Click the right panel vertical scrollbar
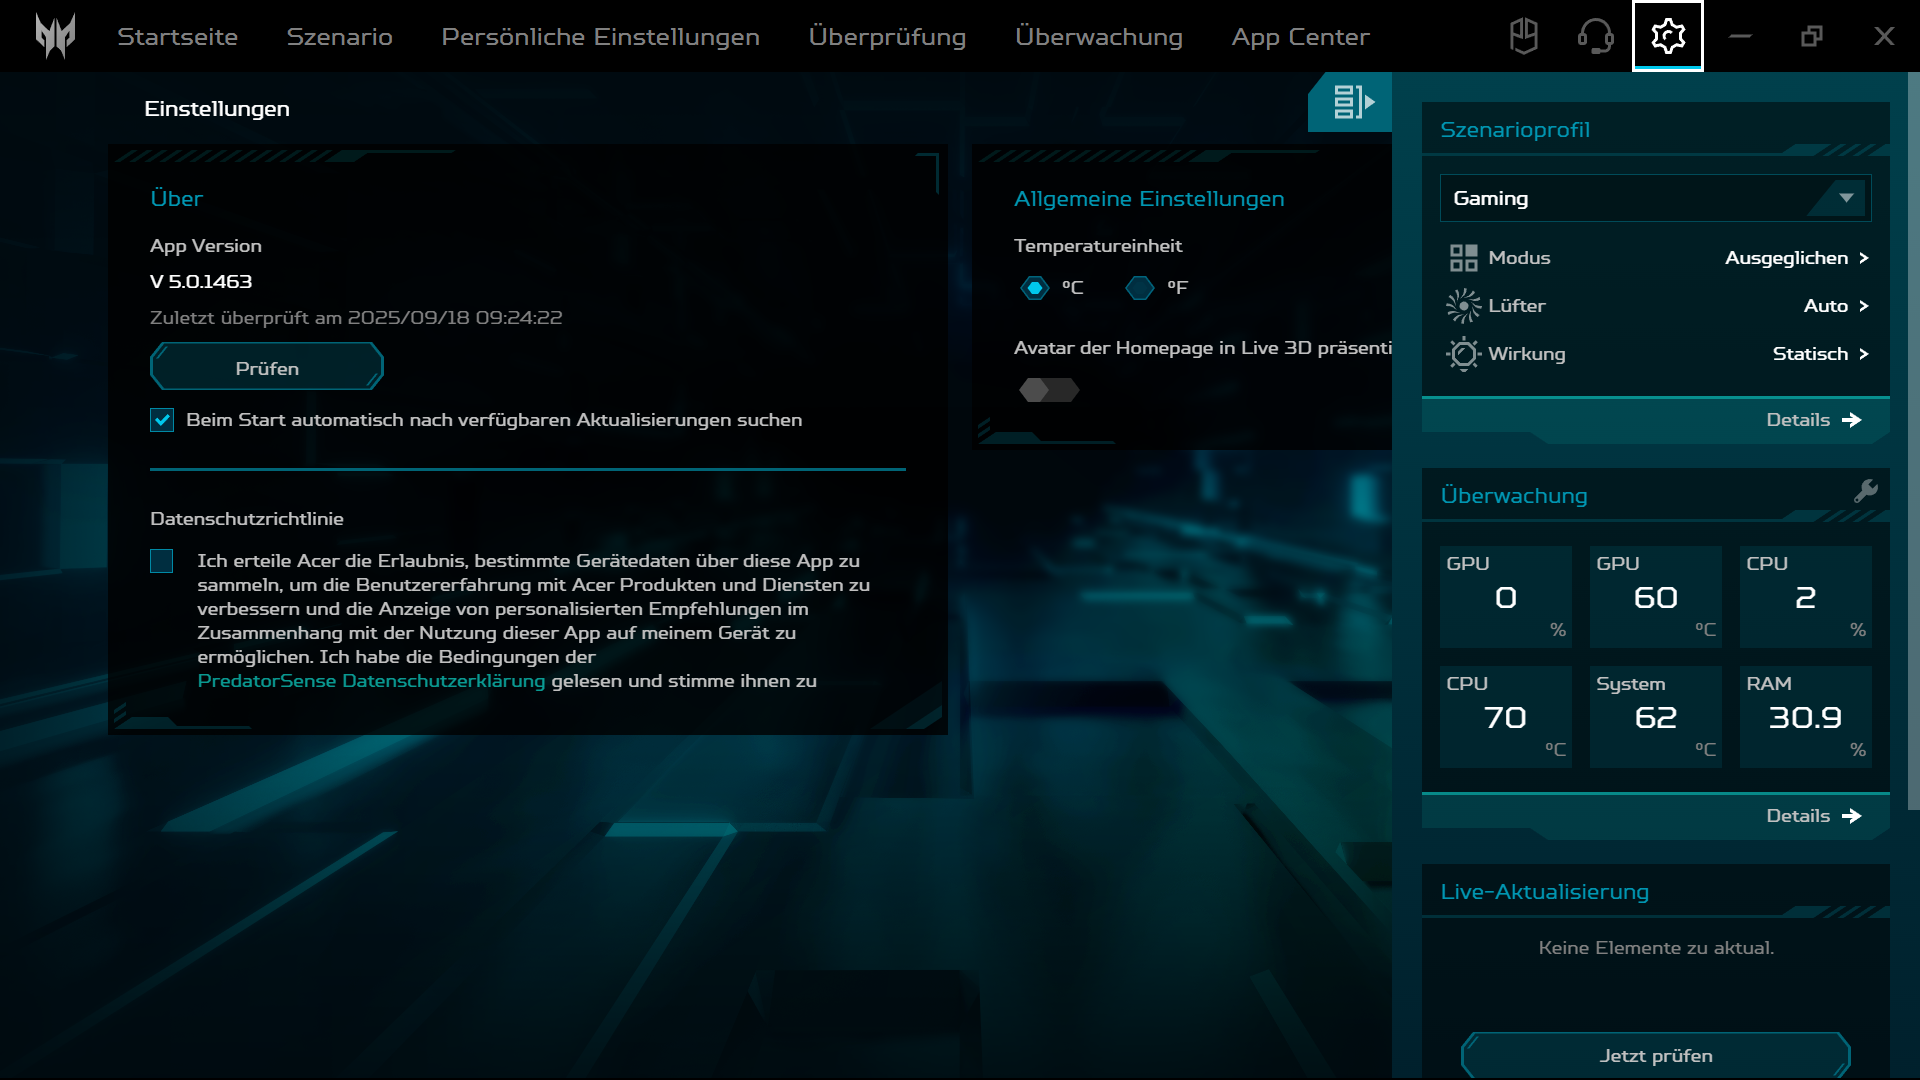Image resolution: width=1920 pixels, height=1080 pixels. [1913, 440]
